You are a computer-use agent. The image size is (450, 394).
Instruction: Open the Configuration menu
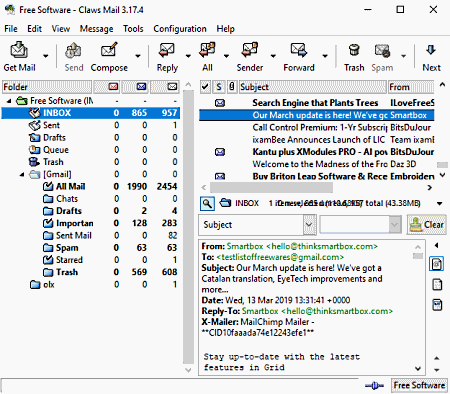click(180, 29)
